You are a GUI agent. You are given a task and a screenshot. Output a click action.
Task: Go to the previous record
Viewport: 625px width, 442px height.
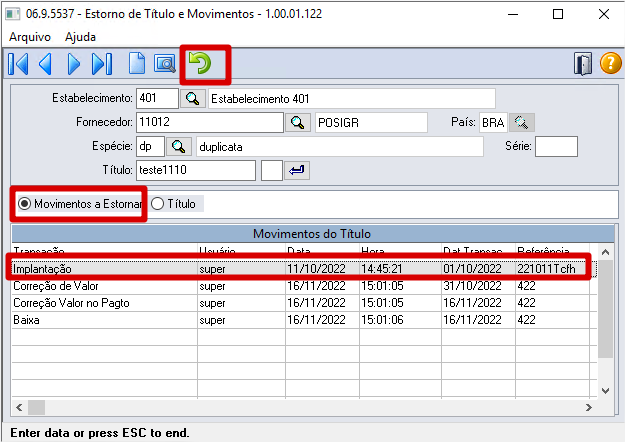45,64
